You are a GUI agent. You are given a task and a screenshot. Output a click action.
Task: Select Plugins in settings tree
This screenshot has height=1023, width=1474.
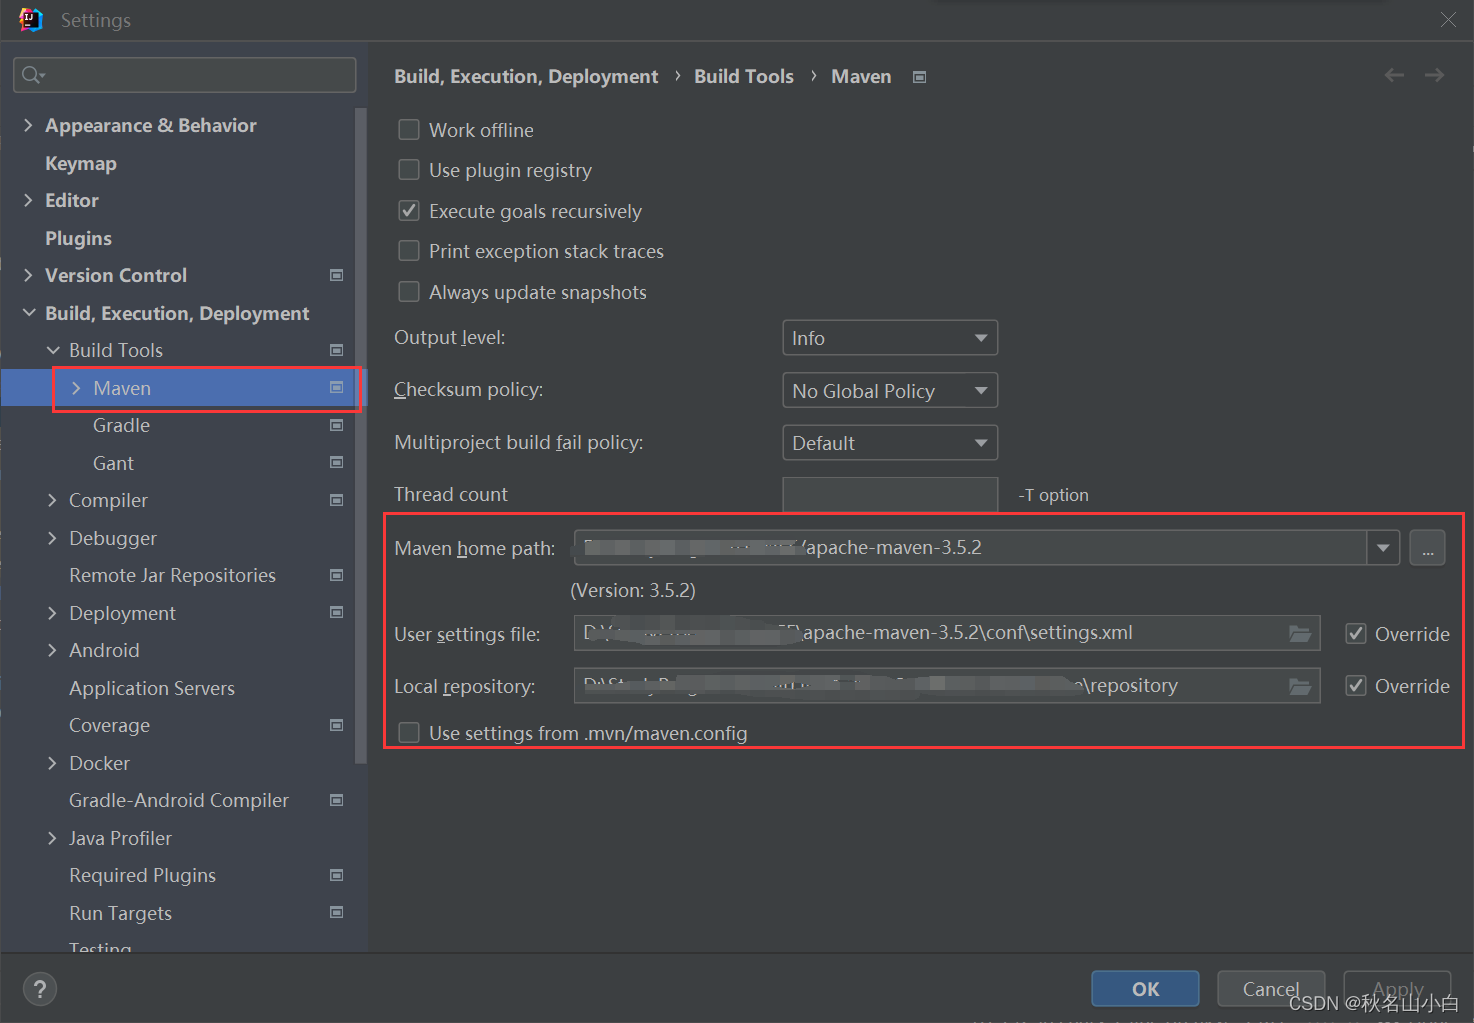tap(78, 238)
